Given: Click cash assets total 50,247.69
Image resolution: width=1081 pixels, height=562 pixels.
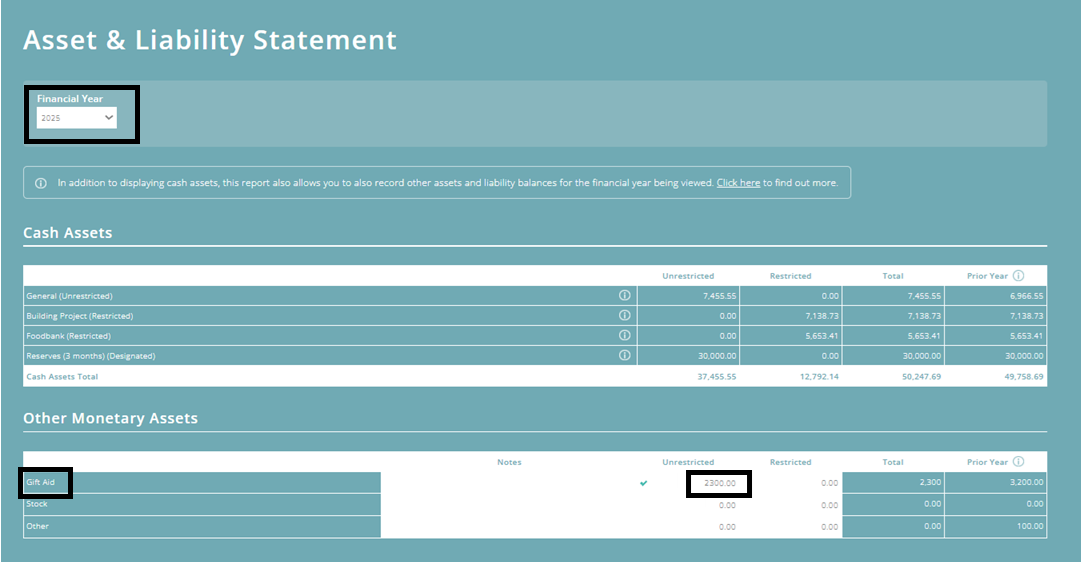Looking at the screenshot, I should tap(921, 377).
